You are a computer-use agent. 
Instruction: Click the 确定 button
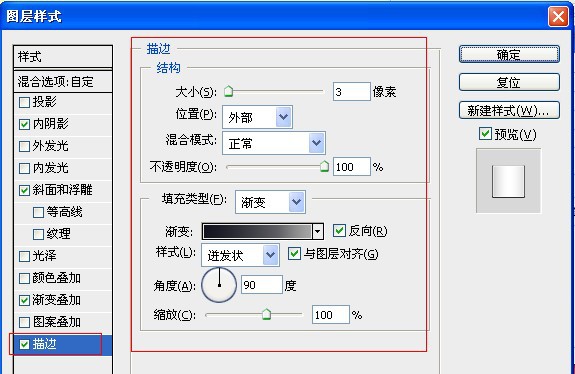(509, 55)
